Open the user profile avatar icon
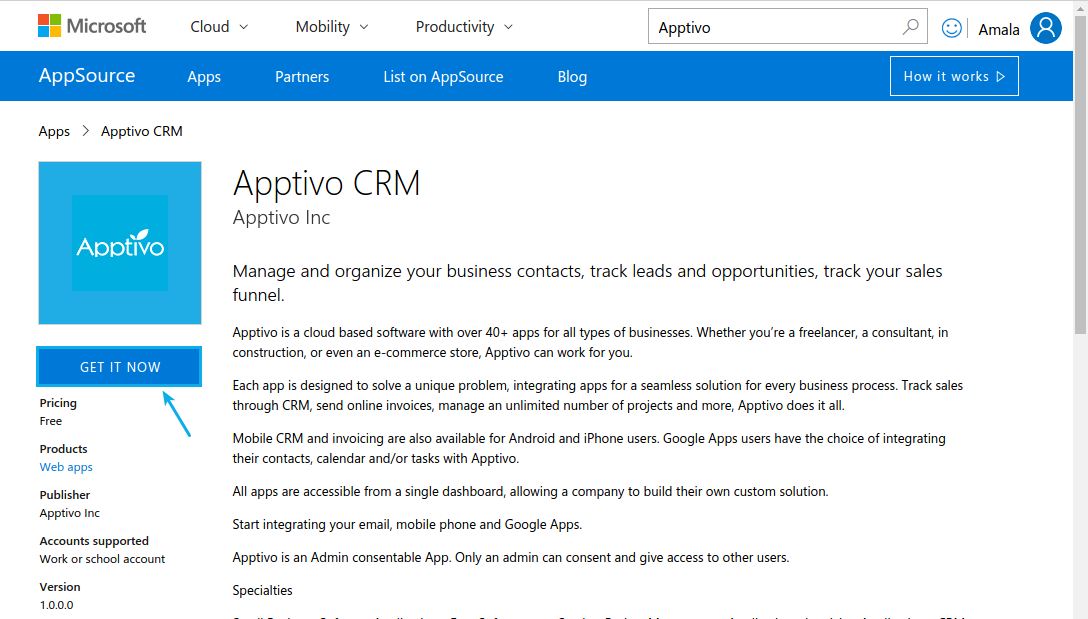Viewport: 1088px width, 619px height. tap(1046, 28)
